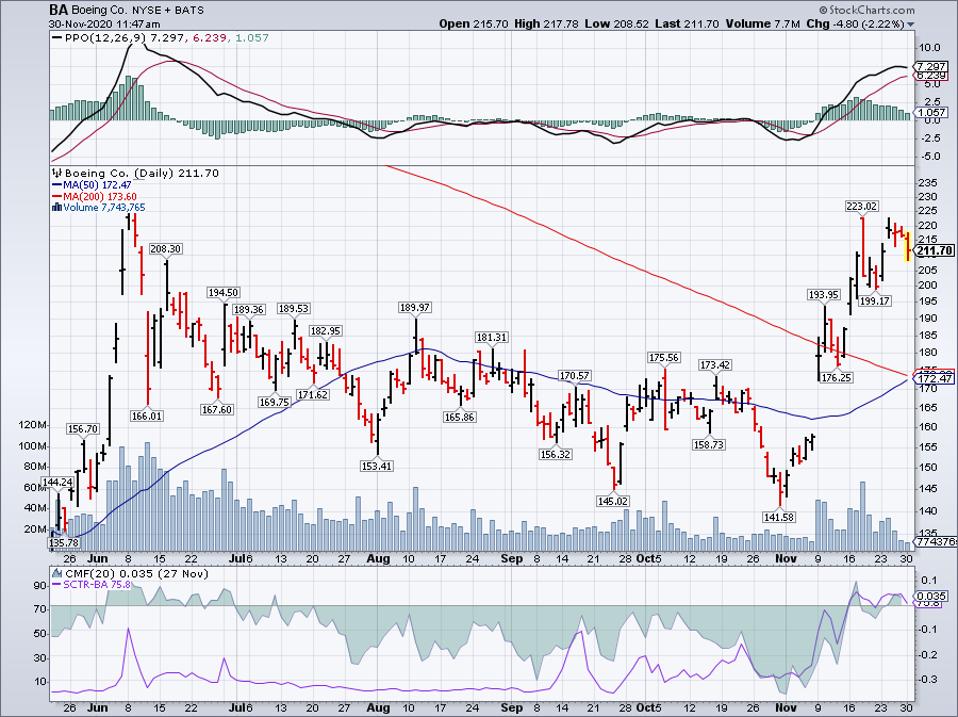The width and height of the screenshot is (958, 717).
Task: Select the BA ticker symbol in the header
Action: tap(59, 10)
